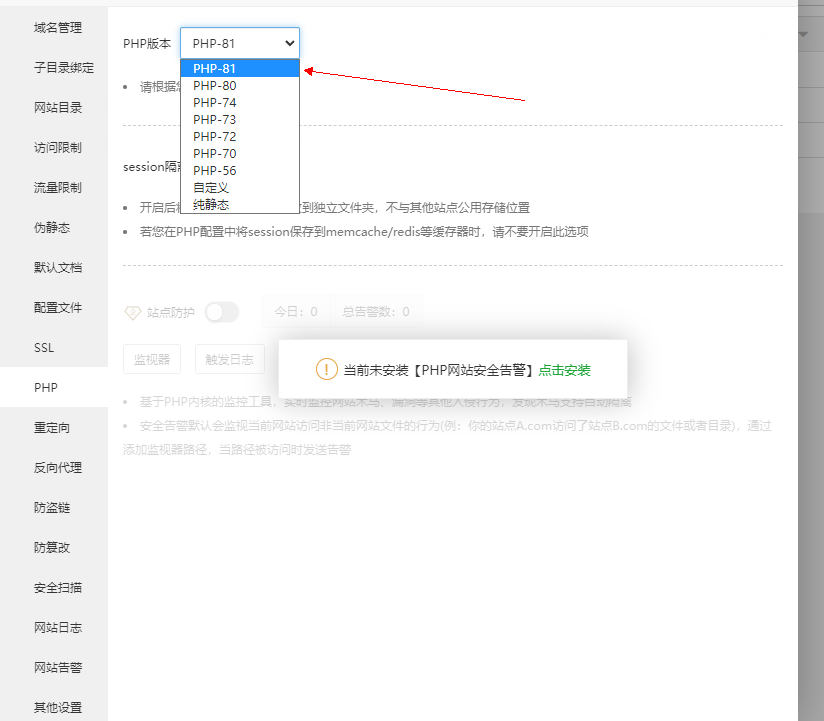Image resolution: width=824 pixels, height=721 pixels.
Task: Pick the 纯静态 option
Action: pyautogui.click(x=211, y=204)
